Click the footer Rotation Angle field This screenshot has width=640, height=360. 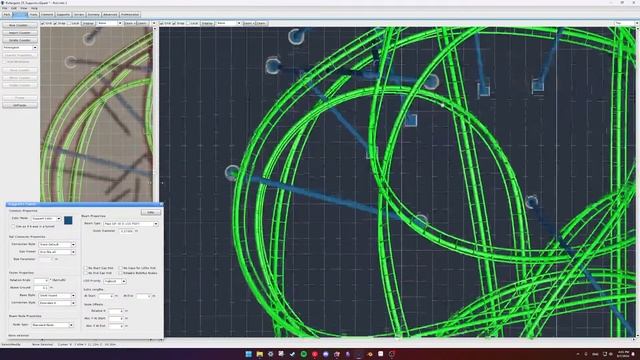[41, 280]
